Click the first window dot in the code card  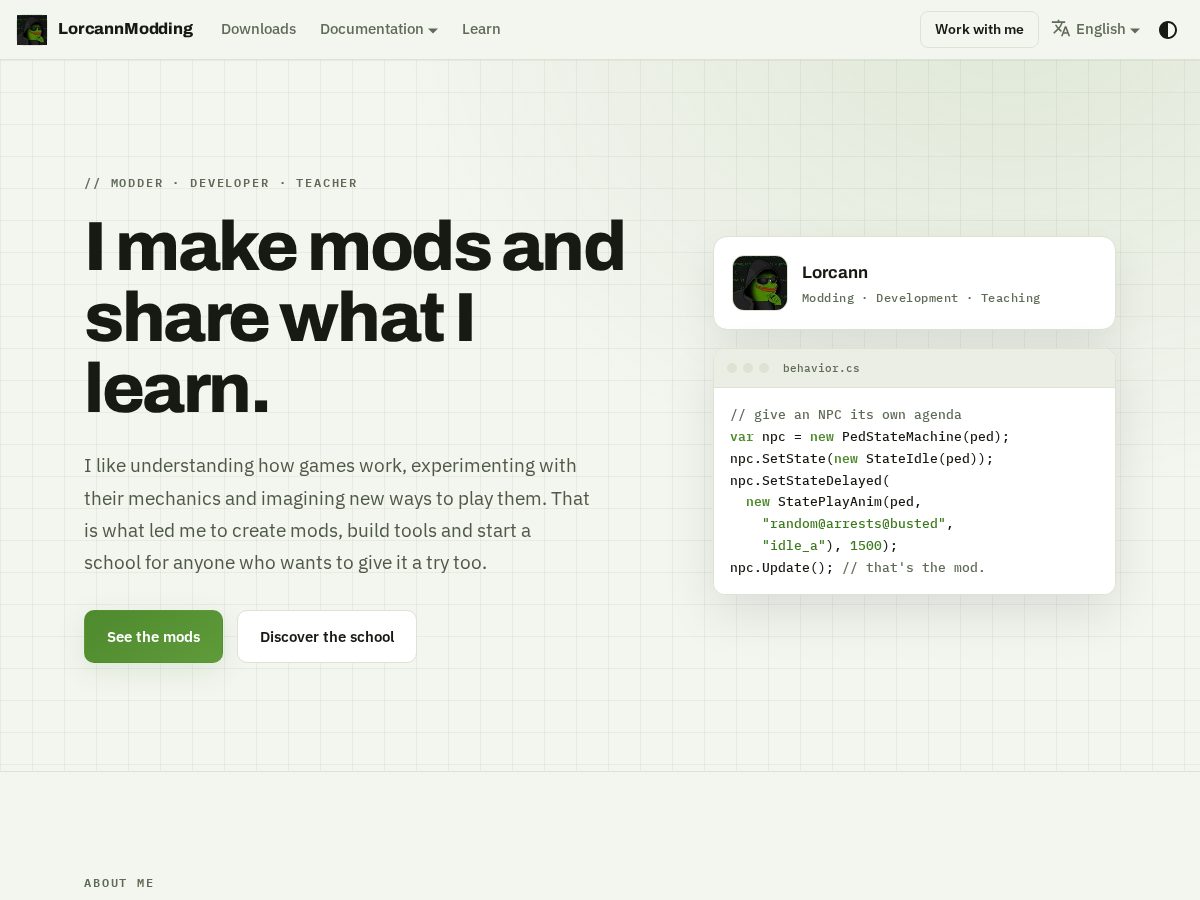click(732, 368)
